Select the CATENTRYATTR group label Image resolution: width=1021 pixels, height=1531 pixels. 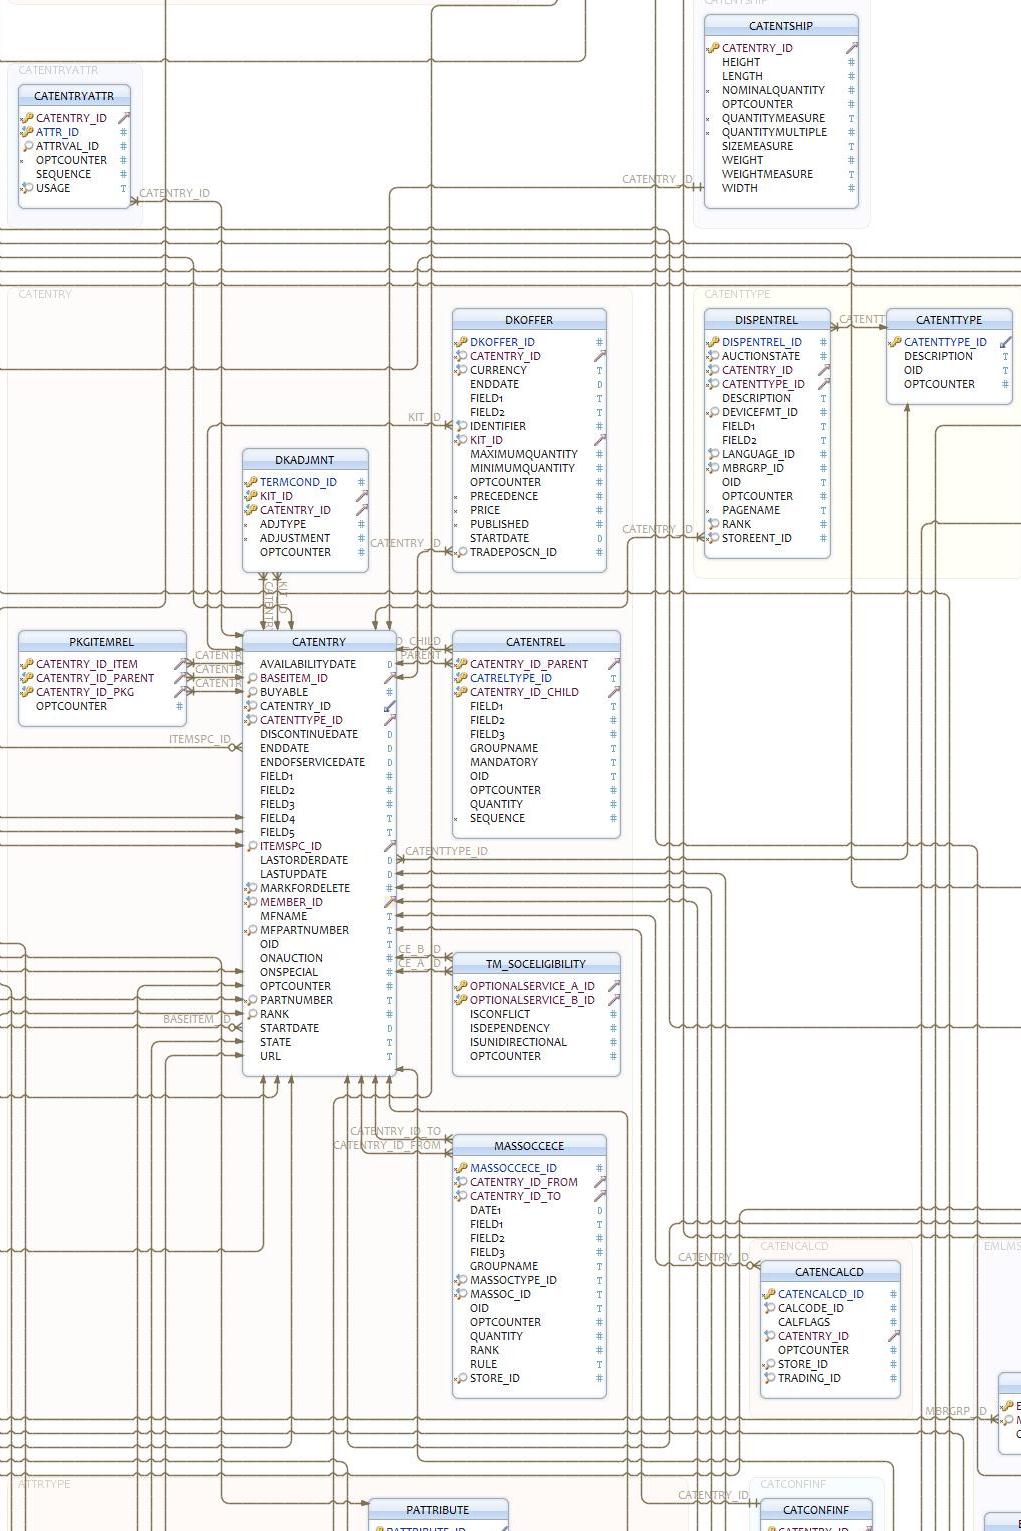(58, 71)
